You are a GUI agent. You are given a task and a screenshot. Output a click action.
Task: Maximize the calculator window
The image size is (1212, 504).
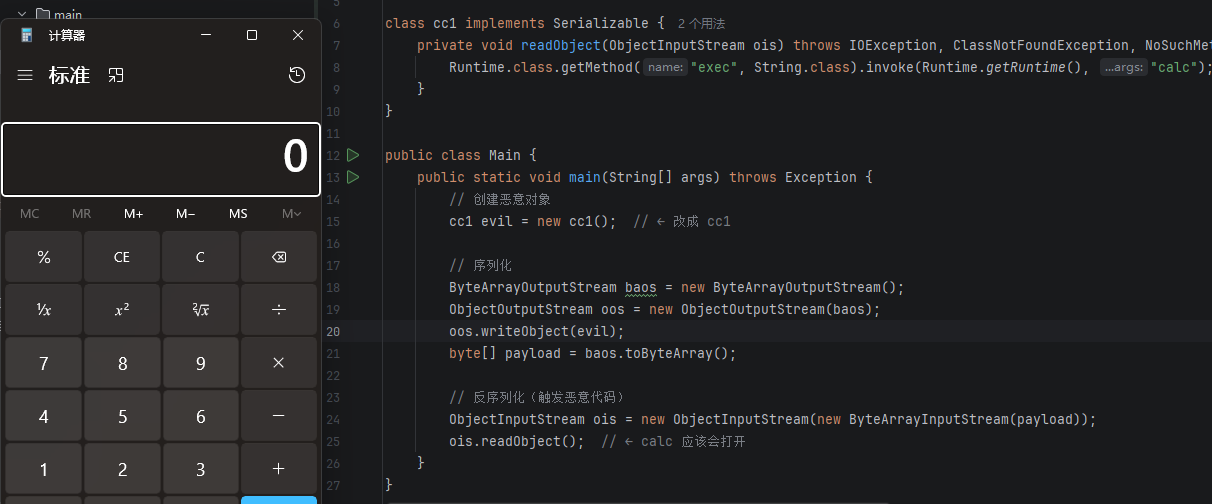252,35
